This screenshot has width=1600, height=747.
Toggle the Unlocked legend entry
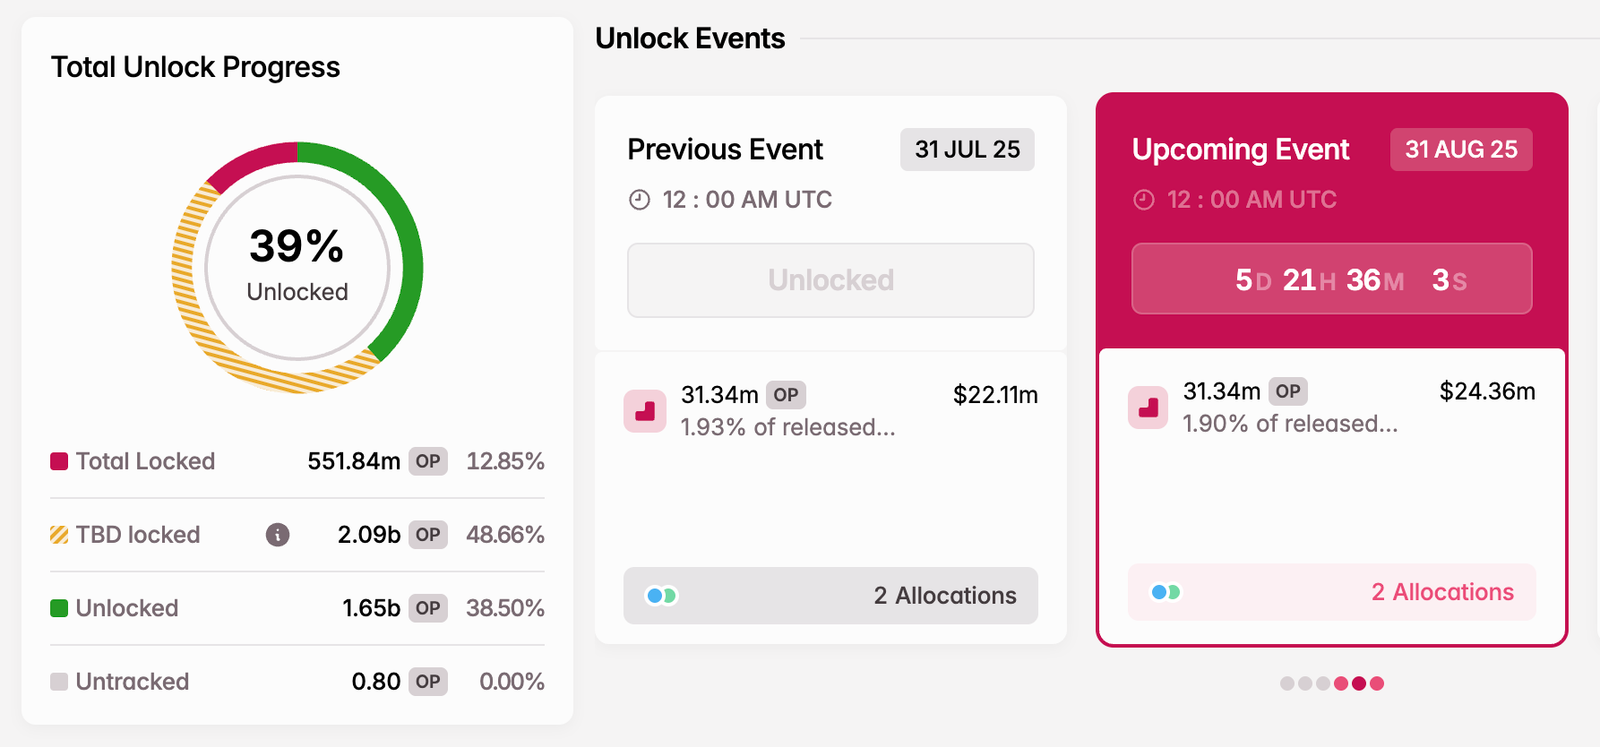125,607
